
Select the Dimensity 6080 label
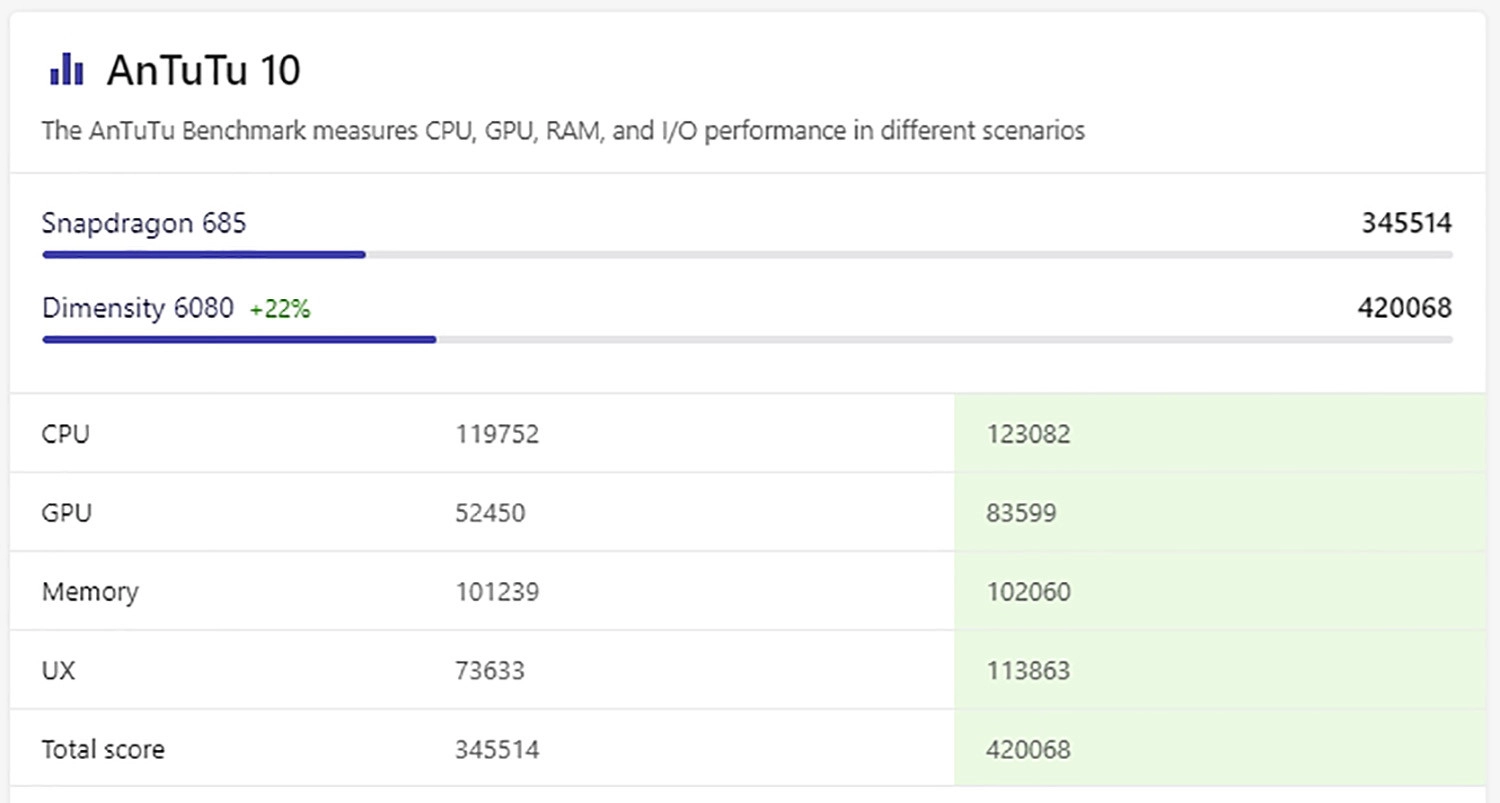[x=138, y=308]
